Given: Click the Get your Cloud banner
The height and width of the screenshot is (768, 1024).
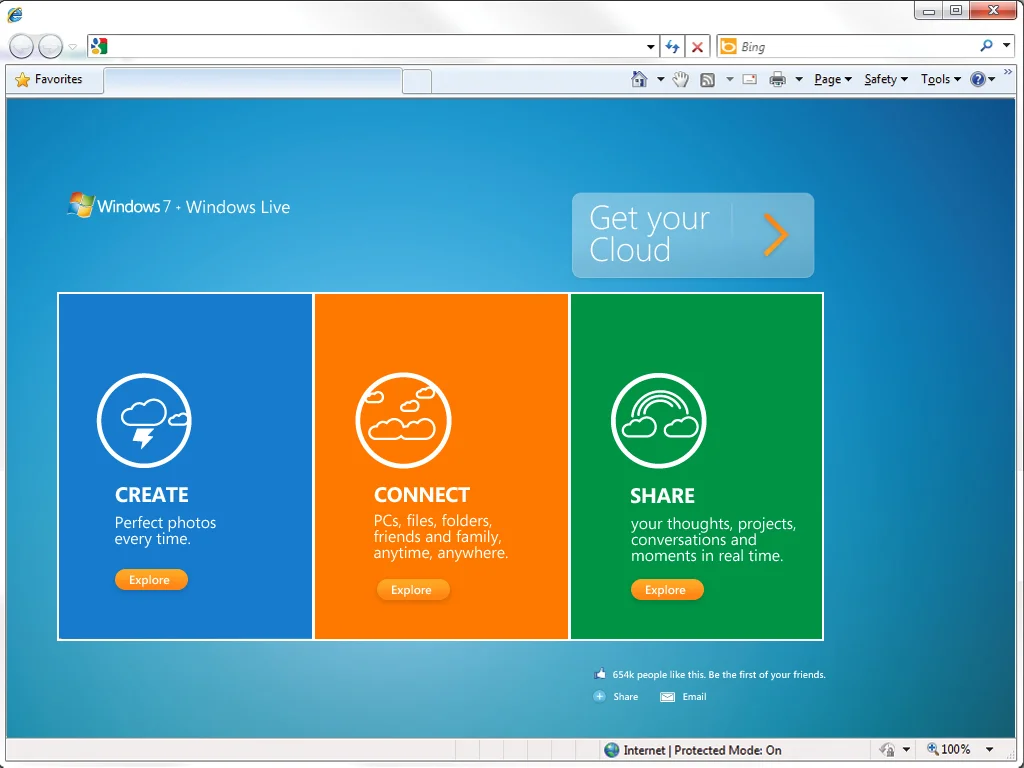Looking at the screenshot, I should [x=692, y=234].
